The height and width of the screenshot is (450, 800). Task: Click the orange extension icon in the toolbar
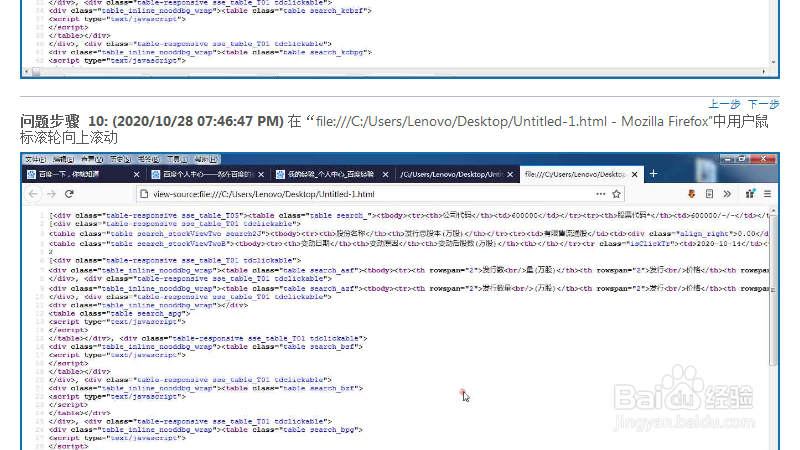click(x=692, y=194)
